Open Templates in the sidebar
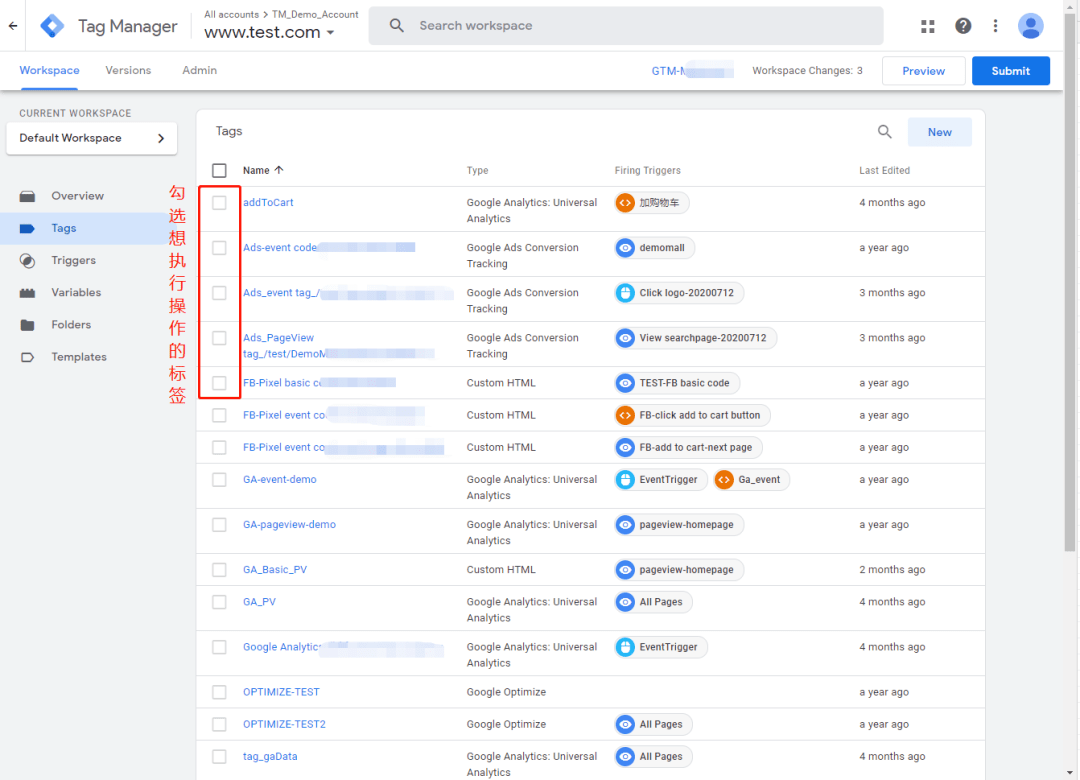The height and width of the screenshot is (780, 1080). tap(79, 357)
